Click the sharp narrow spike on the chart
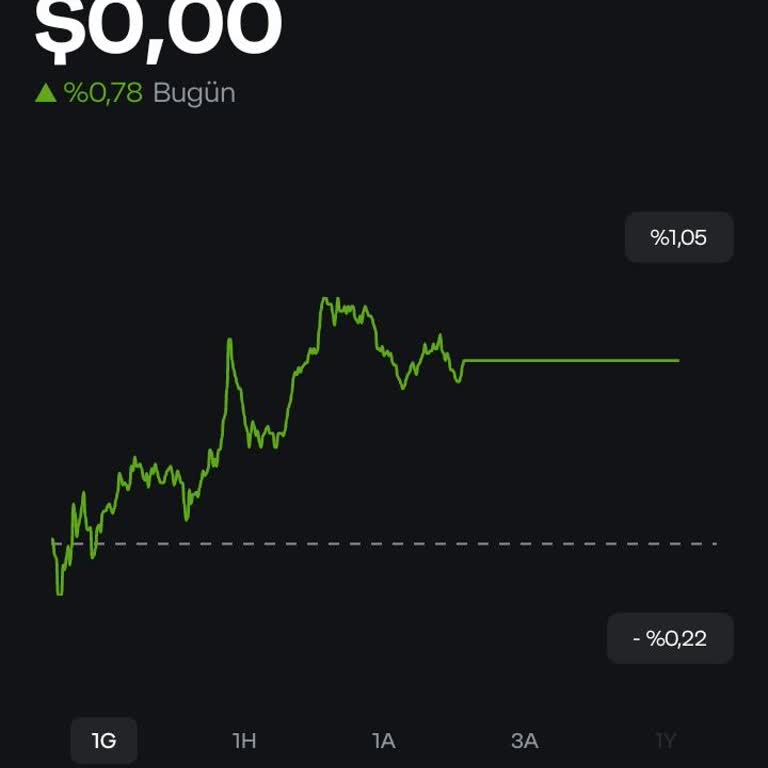 [x=230, y=340]
